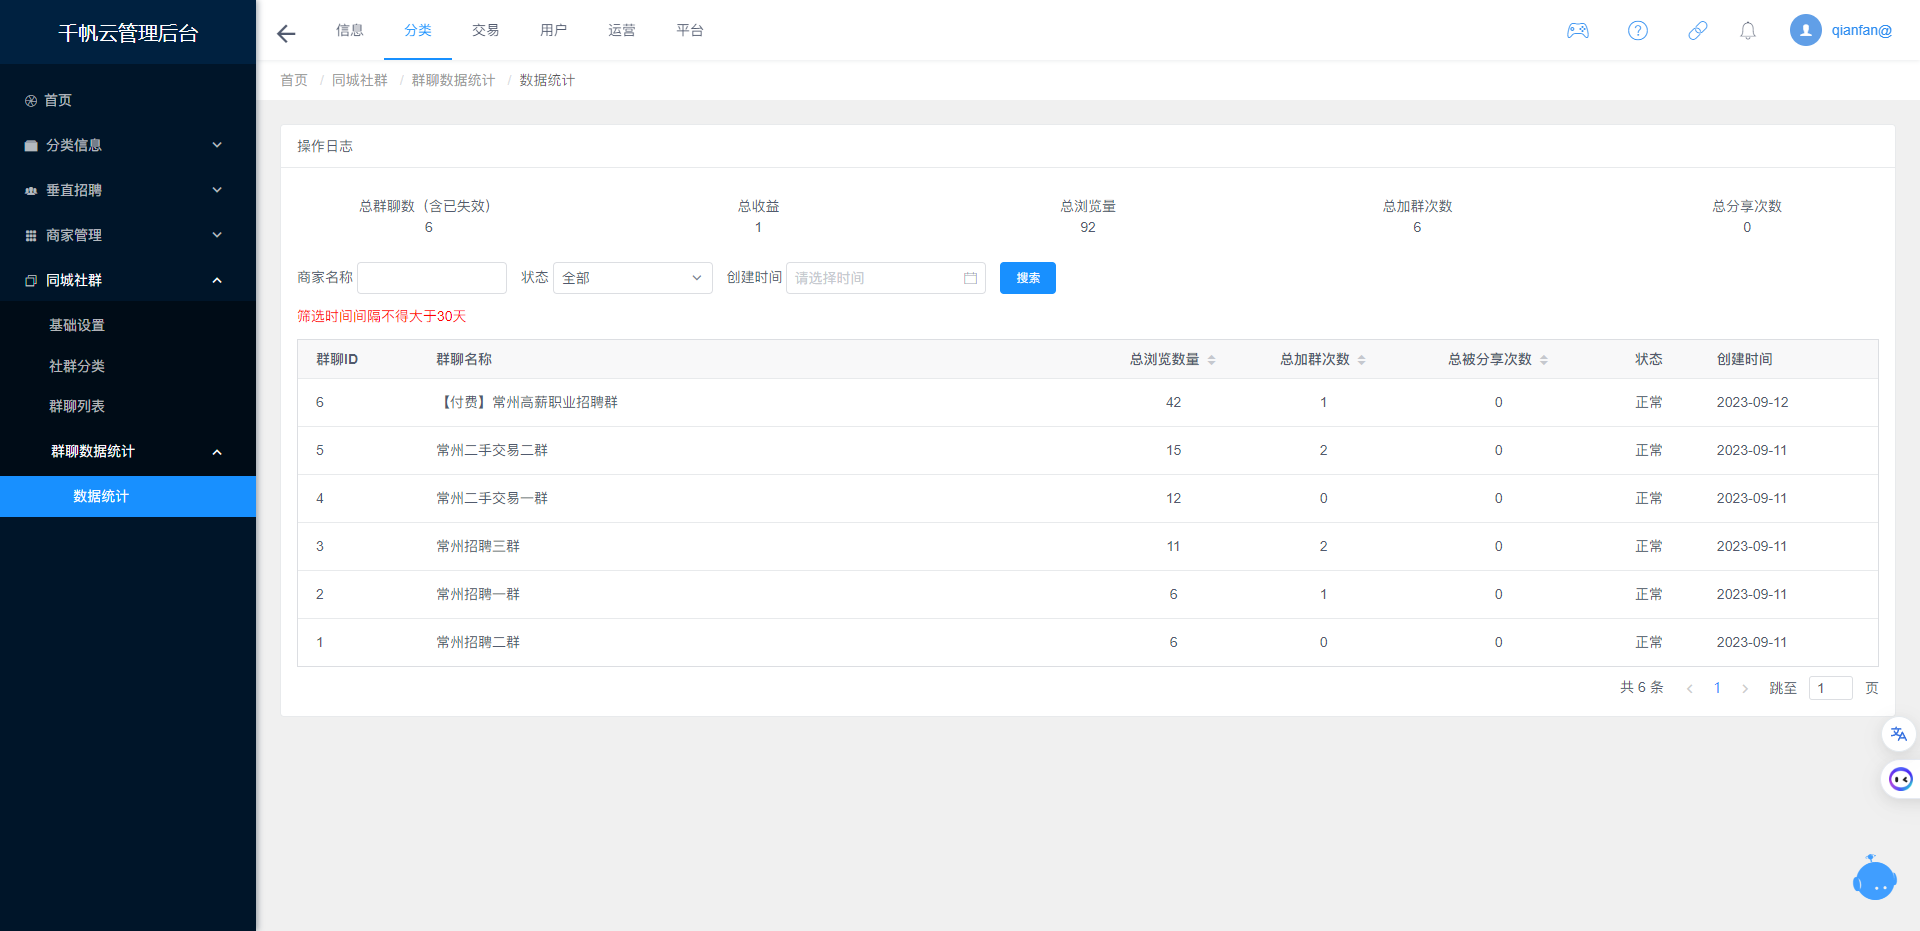Switch to the 运营 top tab
Image resolution: width=1920 pixels, height=931 pixels.
pos(622,30)
